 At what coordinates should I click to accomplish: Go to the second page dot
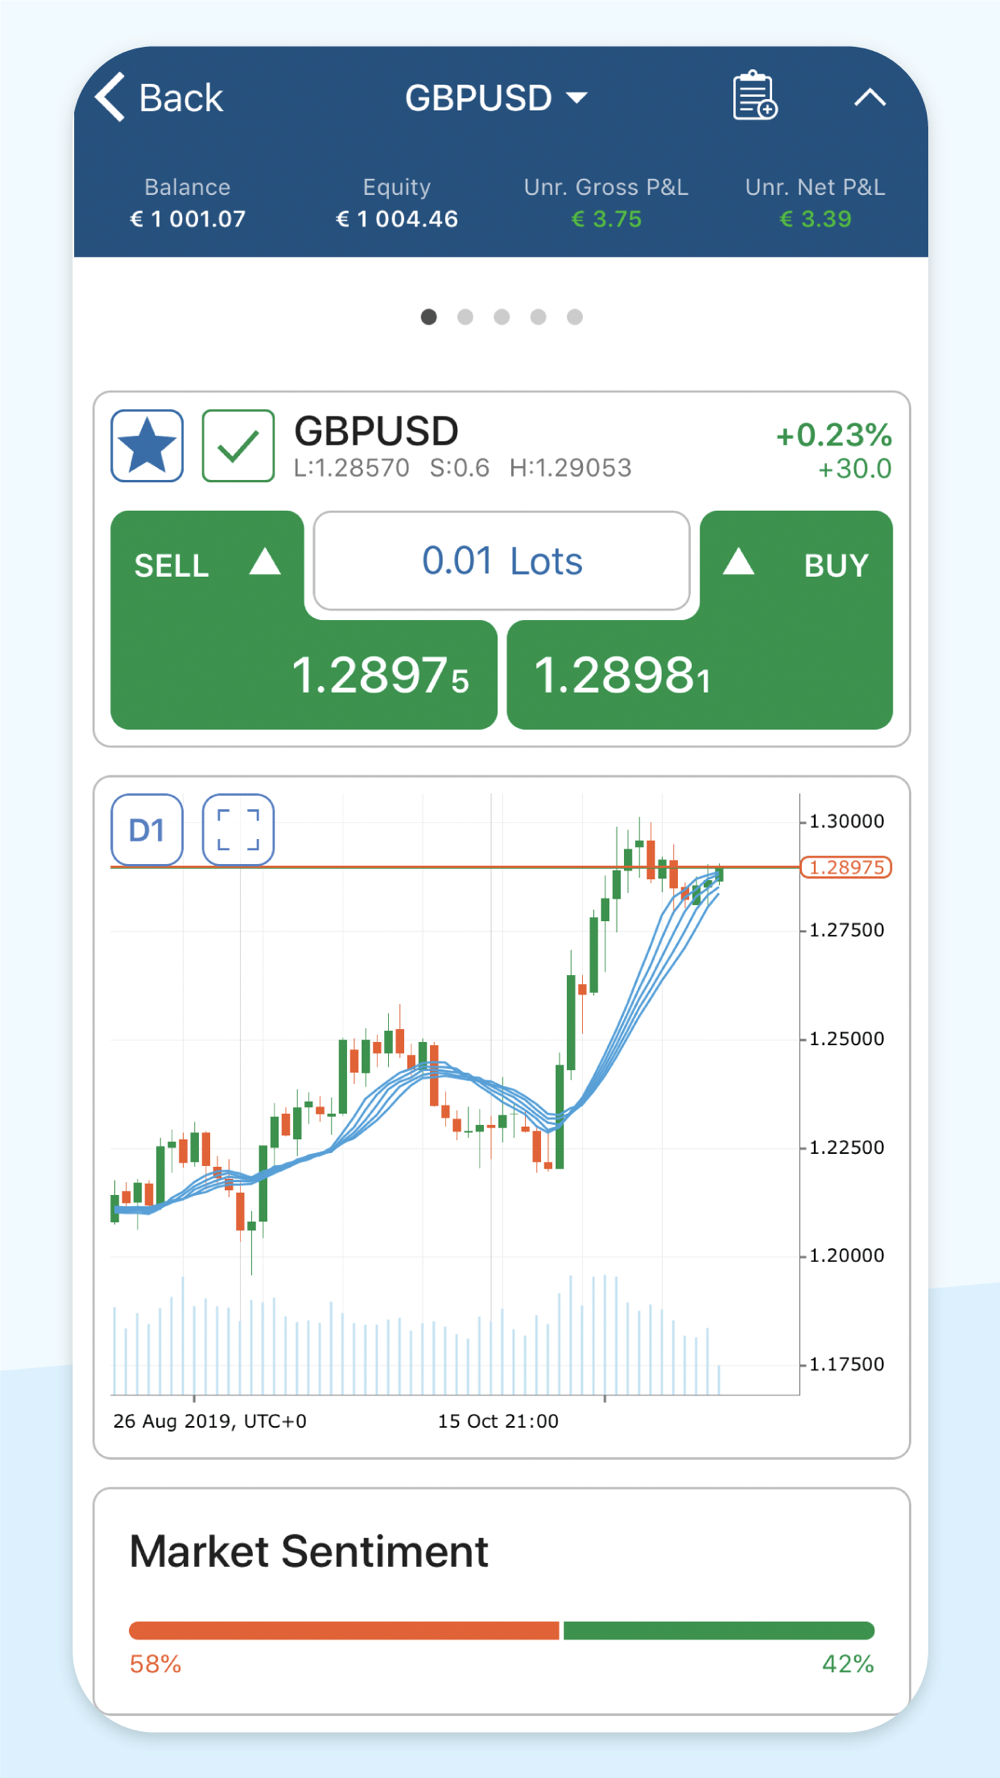465,317
